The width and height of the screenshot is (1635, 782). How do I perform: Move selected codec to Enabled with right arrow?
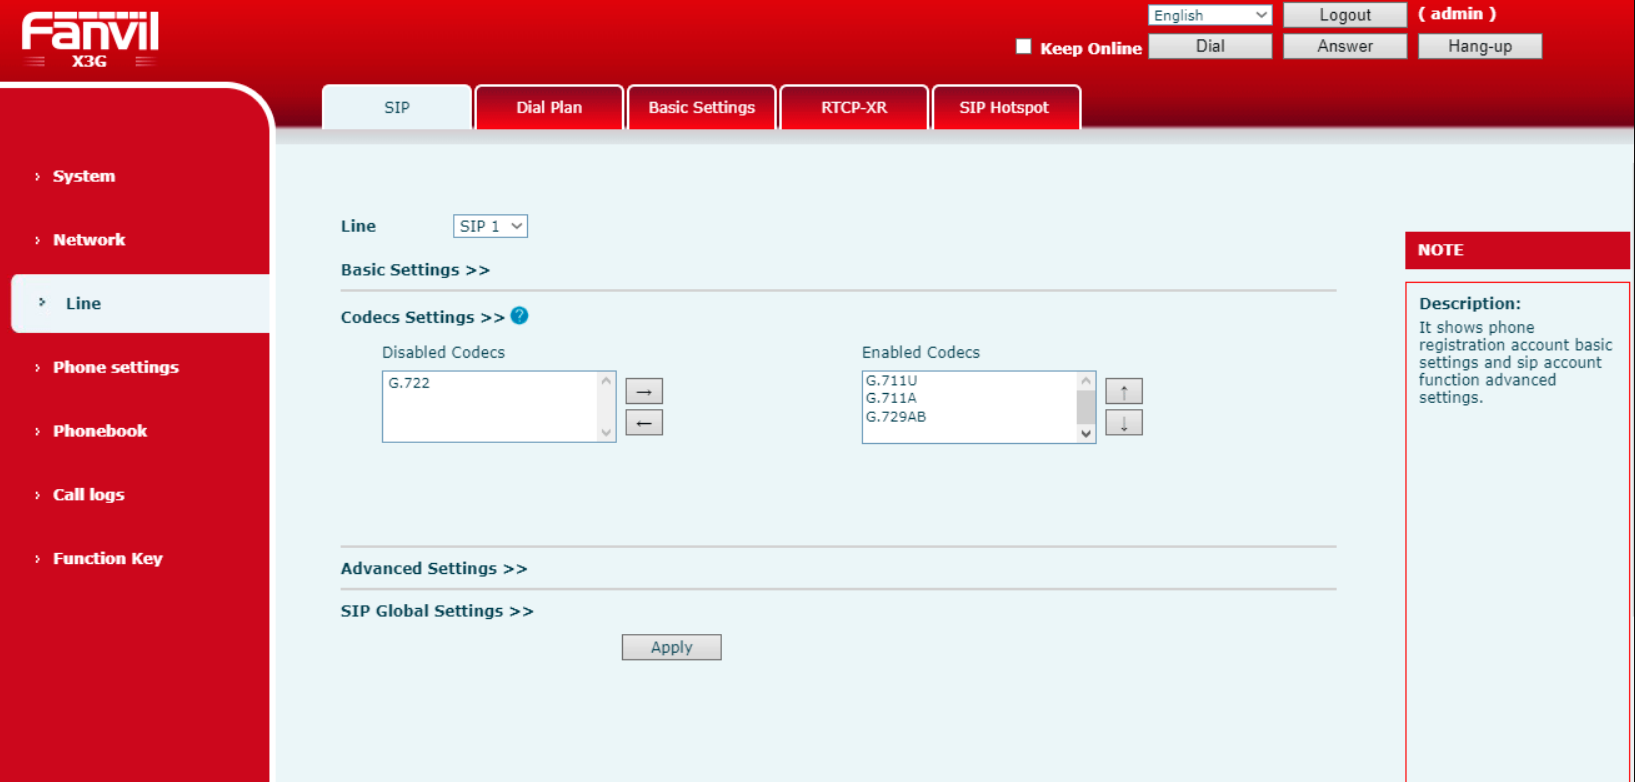[x=644, y=391]
